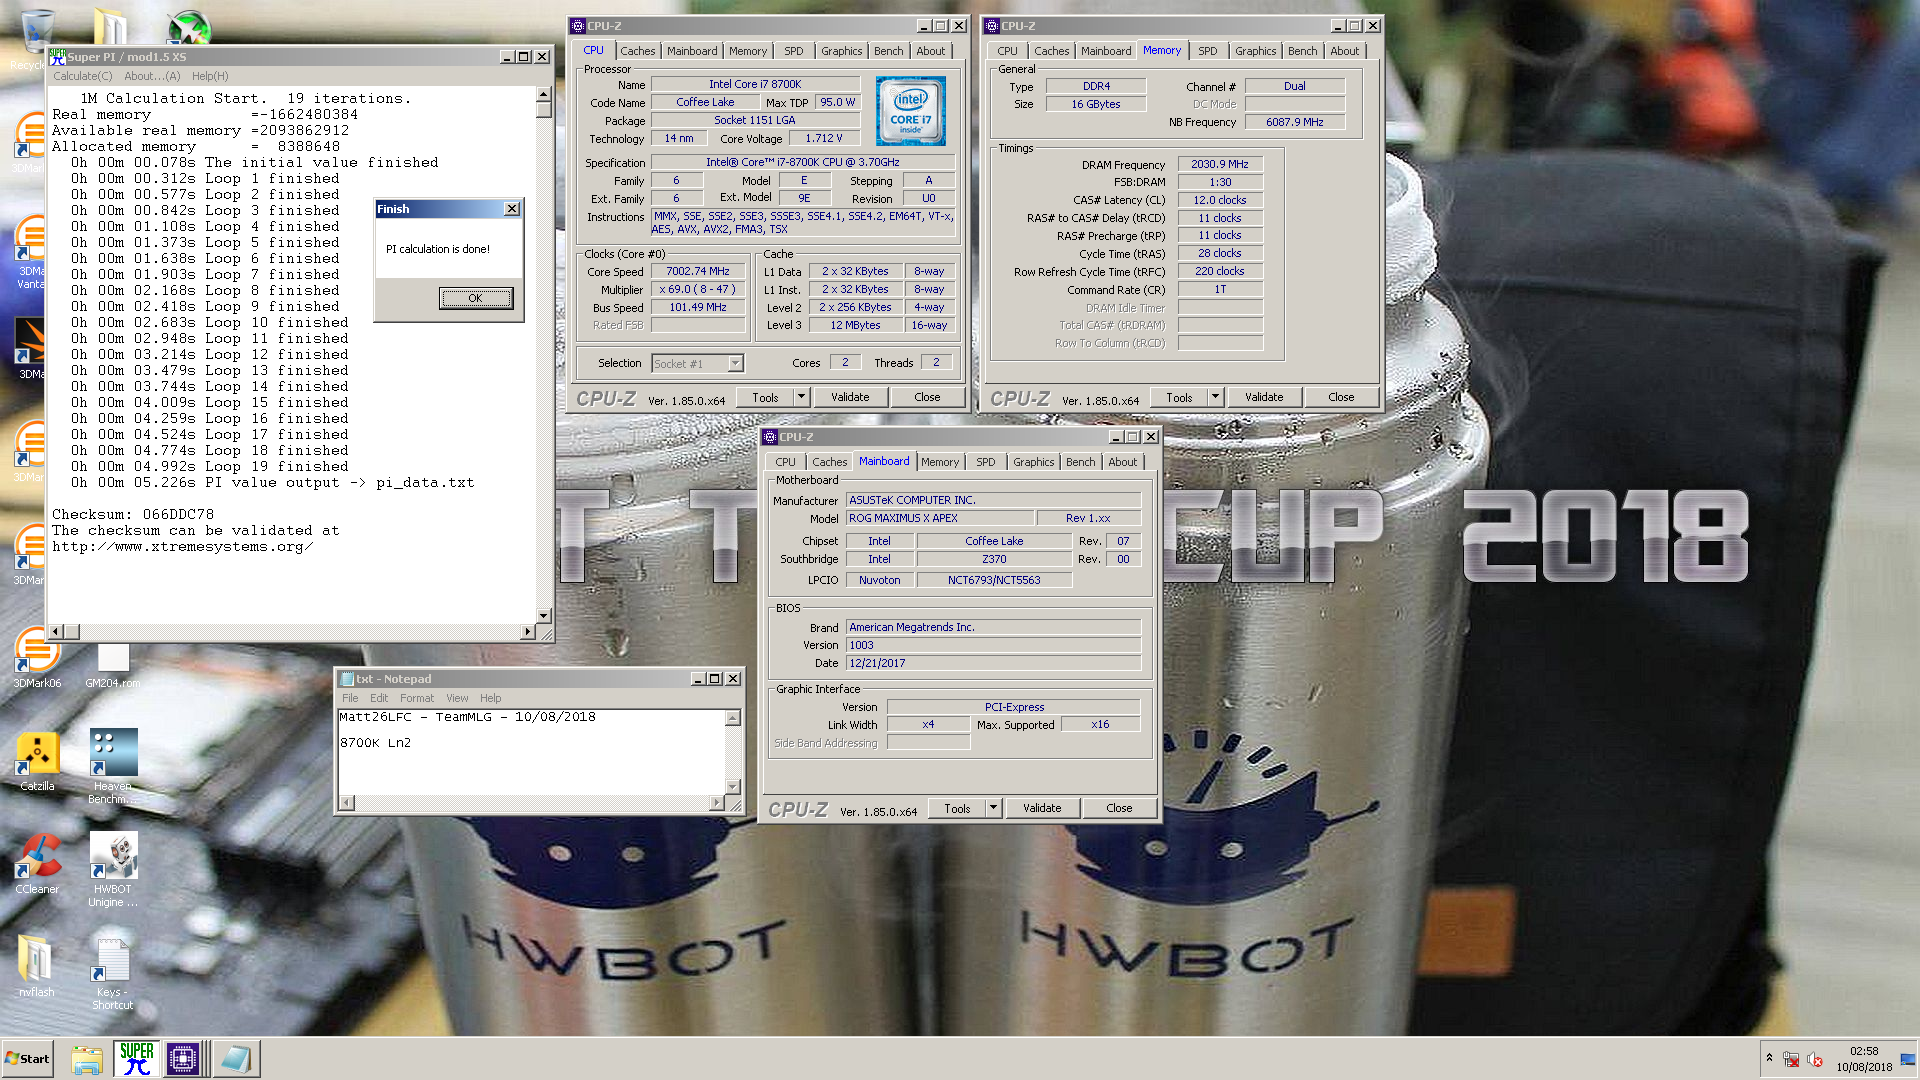Click Tools button in the CPU tab window

click(765, 397)
